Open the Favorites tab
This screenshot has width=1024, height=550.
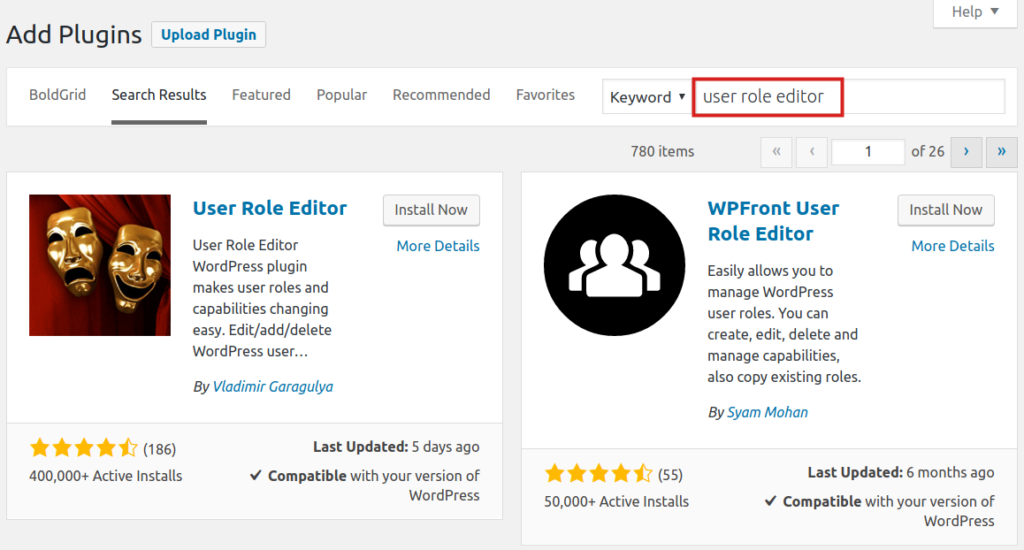pos(545,95)
